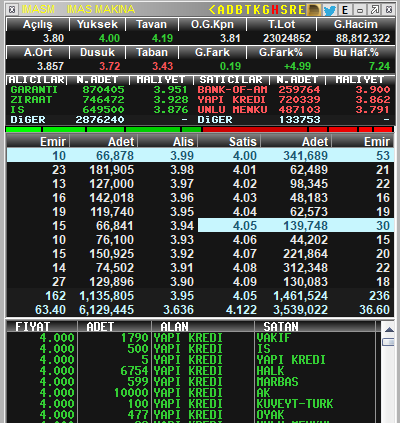The height and width of the screenshot is (423, 400).
Task: Click the '<' collapse arrow in title bar
Action: click(212, 10)
